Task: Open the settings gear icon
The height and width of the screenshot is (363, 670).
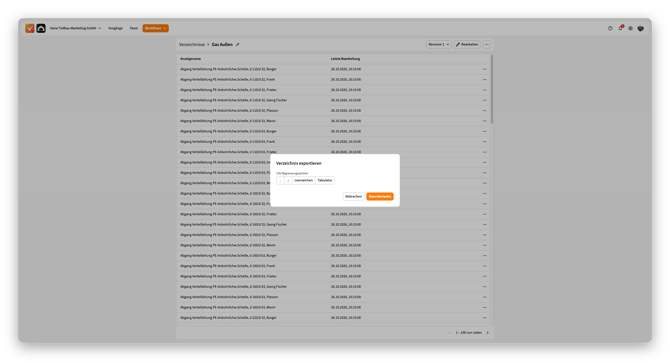Action: click(x=630, y=28)
